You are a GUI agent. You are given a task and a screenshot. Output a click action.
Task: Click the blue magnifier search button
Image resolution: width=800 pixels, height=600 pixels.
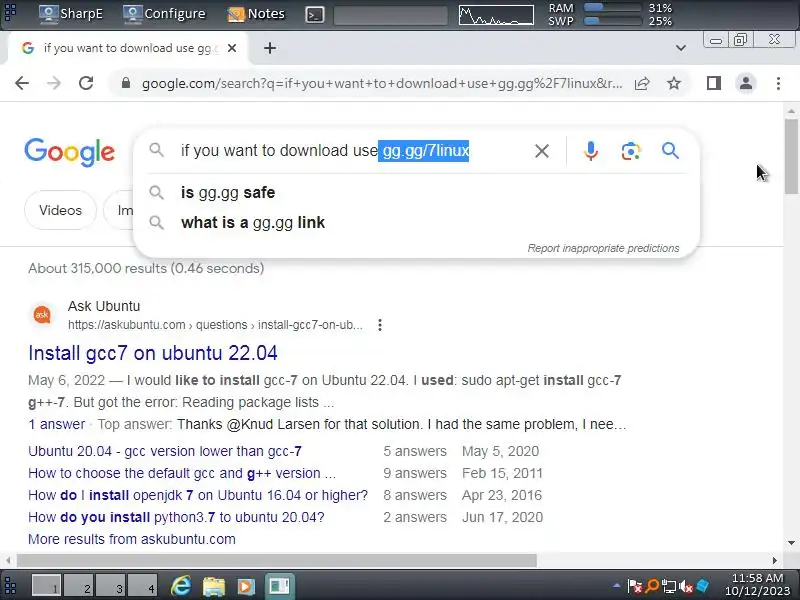tap(670, 151)
